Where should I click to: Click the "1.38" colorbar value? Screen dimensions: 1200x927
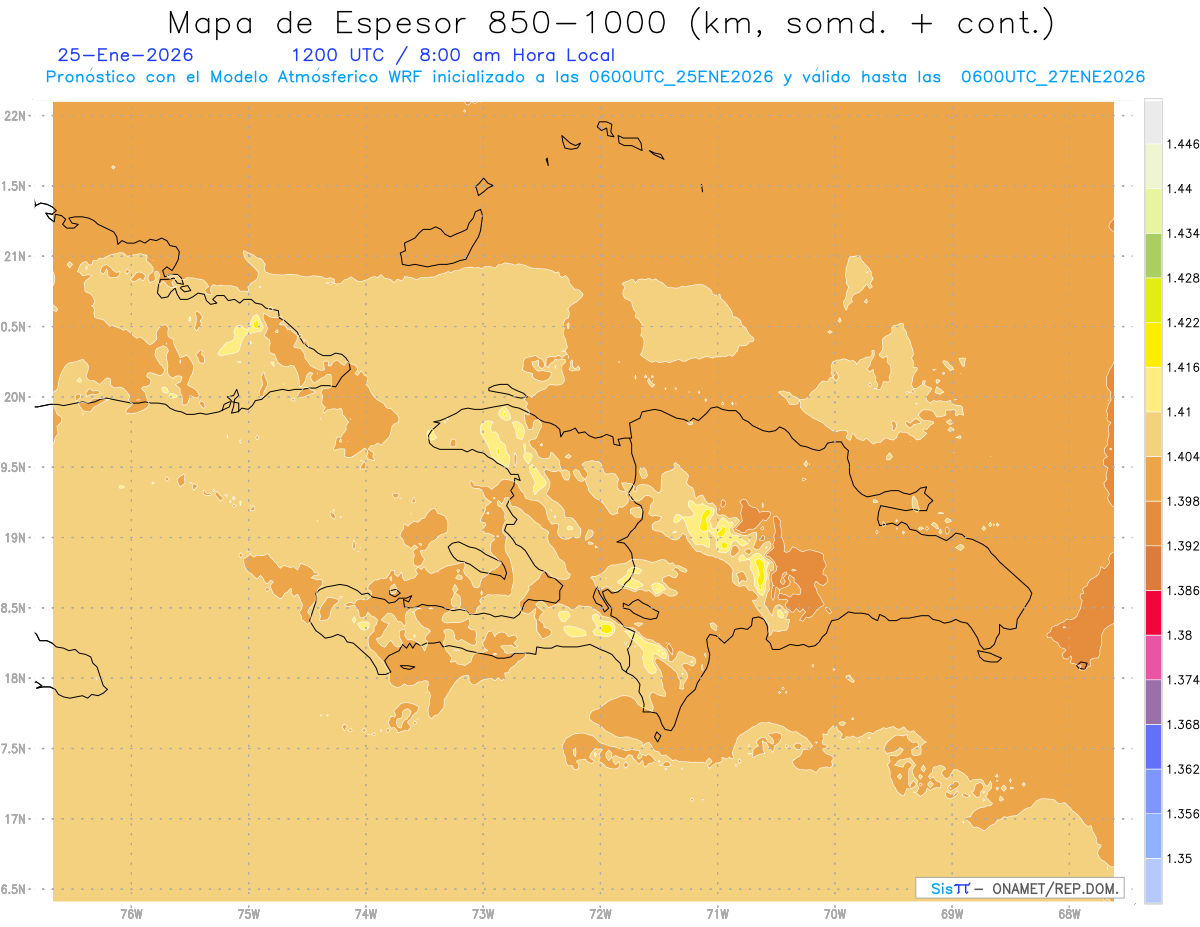[x=1180, y=635]
